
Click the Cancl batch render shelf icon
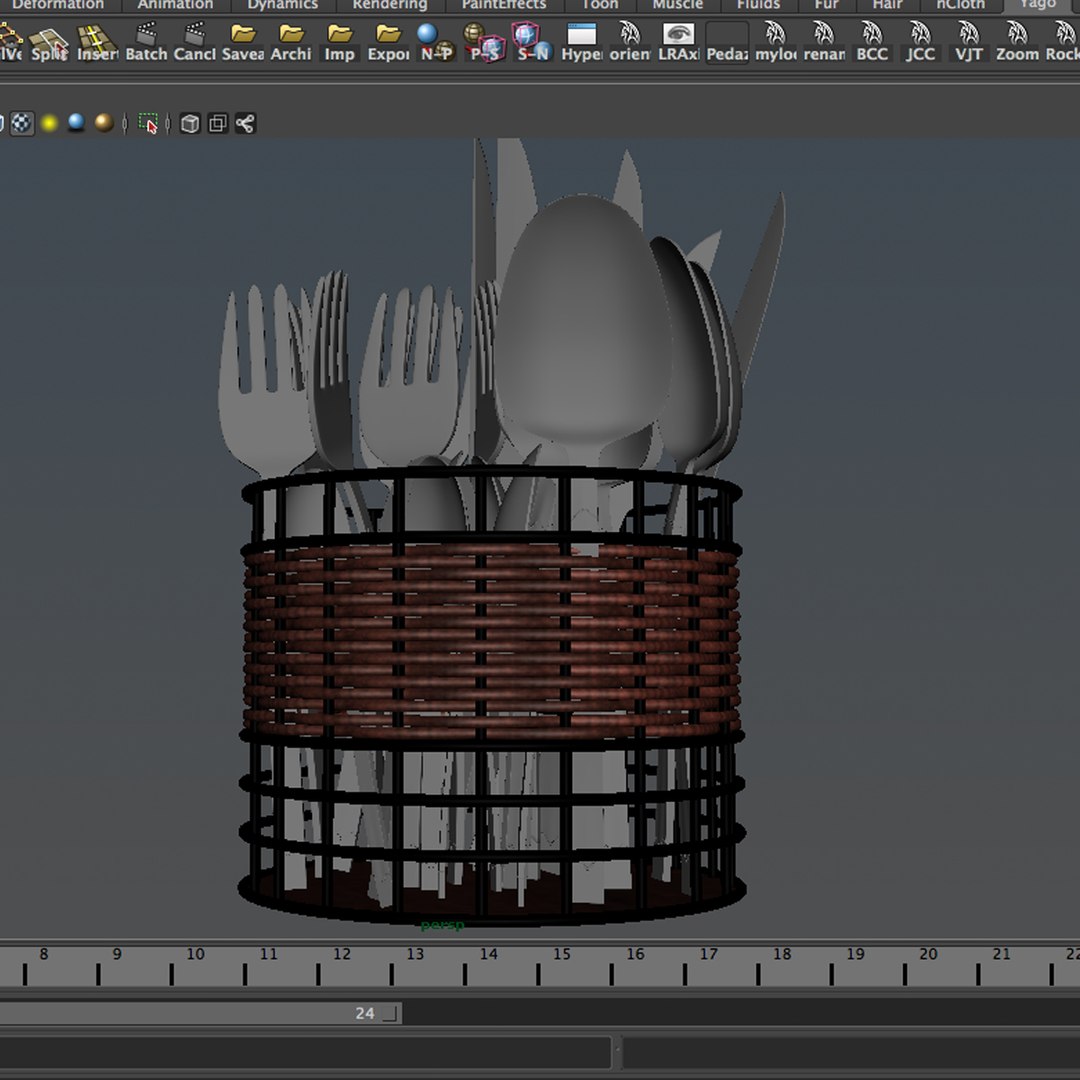tap(194, 41)
